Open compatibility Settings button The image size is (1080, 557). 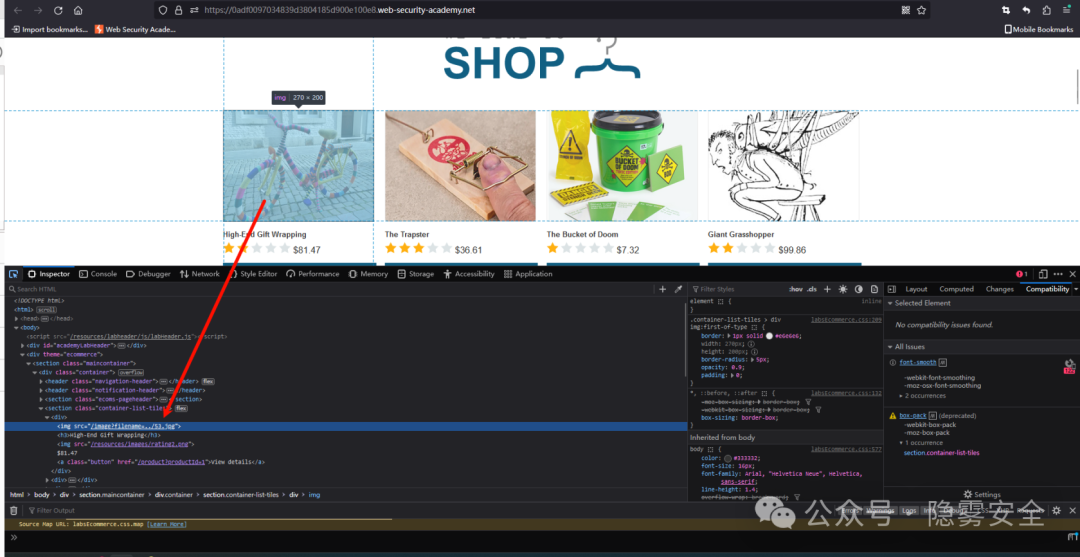tap(982, 494)
